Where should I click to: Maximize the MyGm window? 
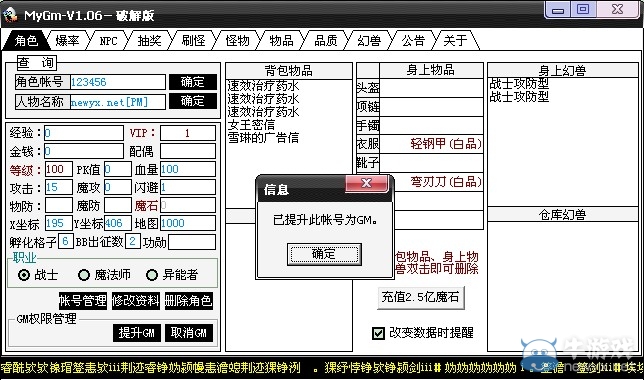pos(583,9)
